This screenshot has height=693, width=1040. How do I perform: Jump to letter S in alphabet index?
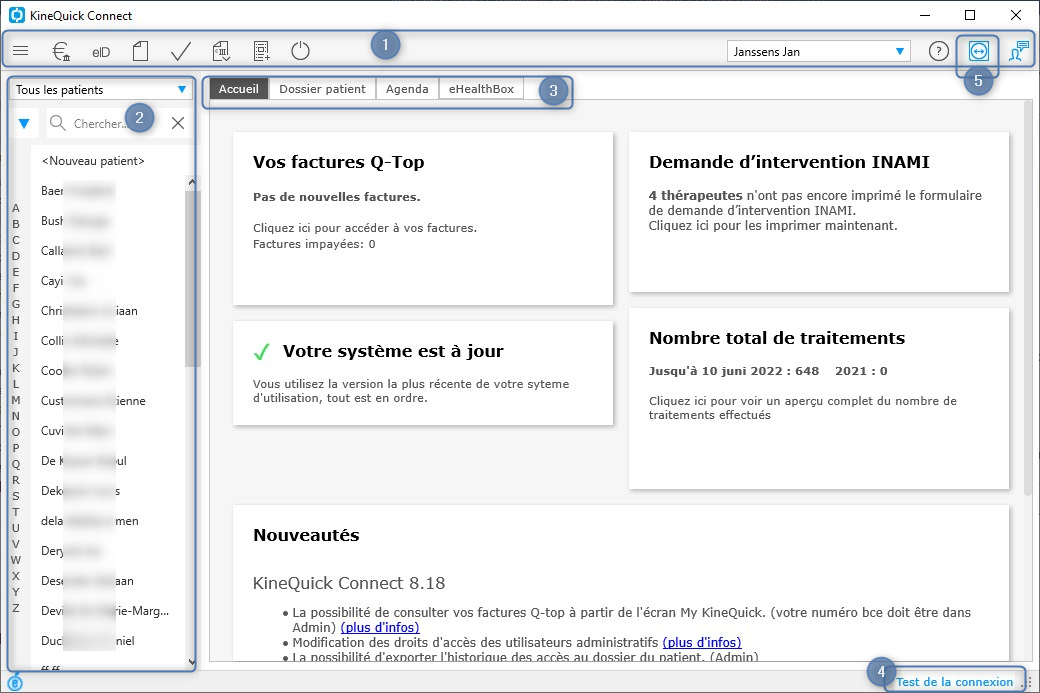click(16, 496)
